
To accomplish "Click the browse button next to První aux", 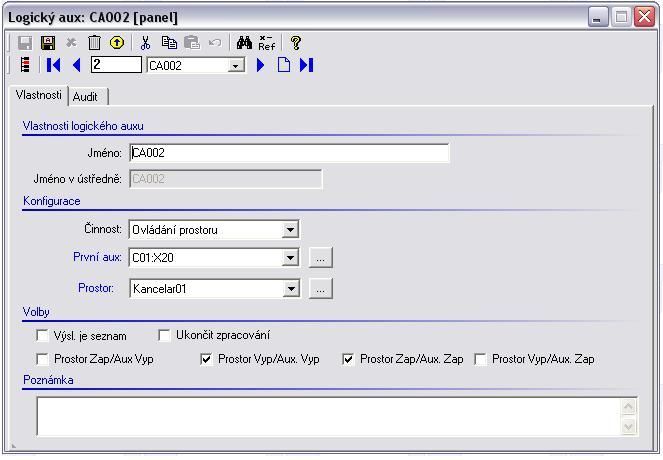I will (320, 258).
